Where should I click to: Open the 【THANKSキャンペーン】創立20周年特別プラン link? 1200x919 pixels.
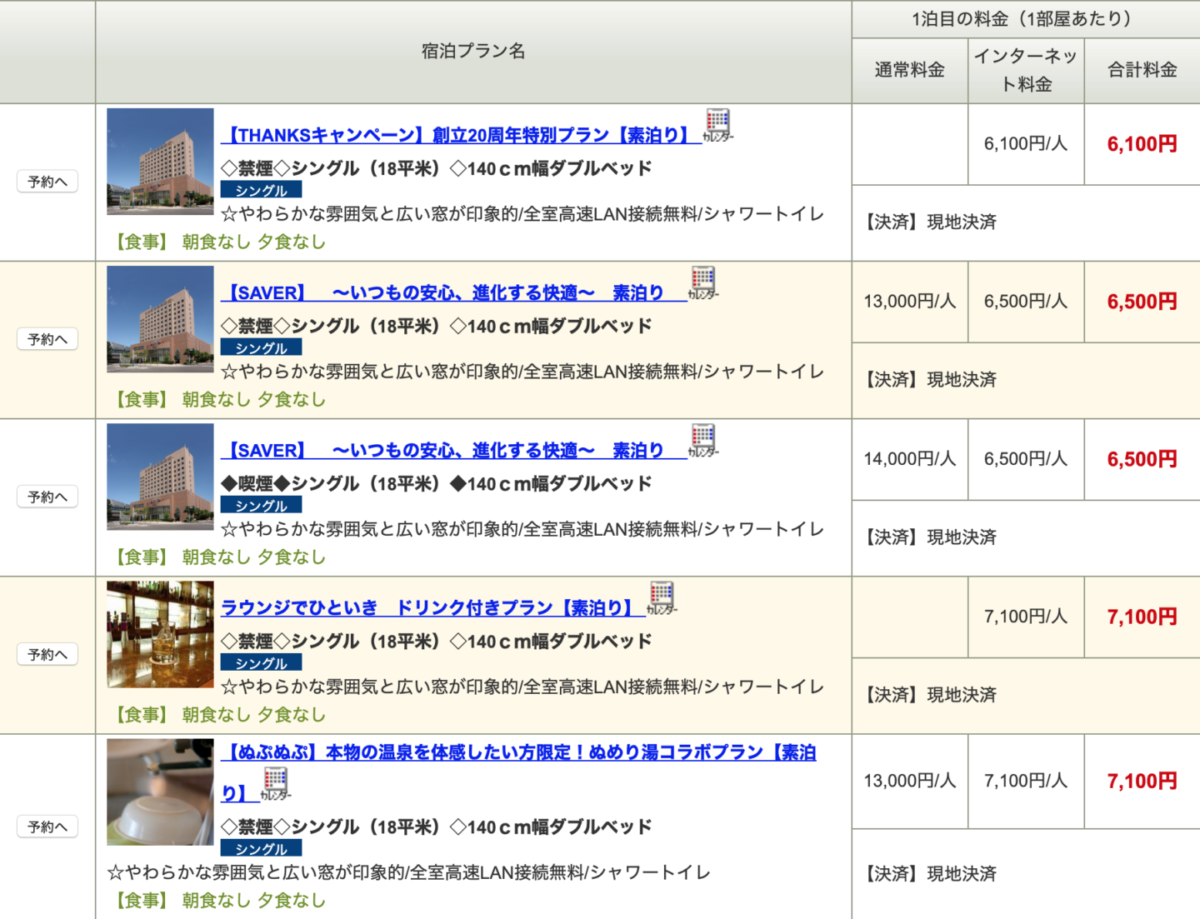[x=460, y=135]
